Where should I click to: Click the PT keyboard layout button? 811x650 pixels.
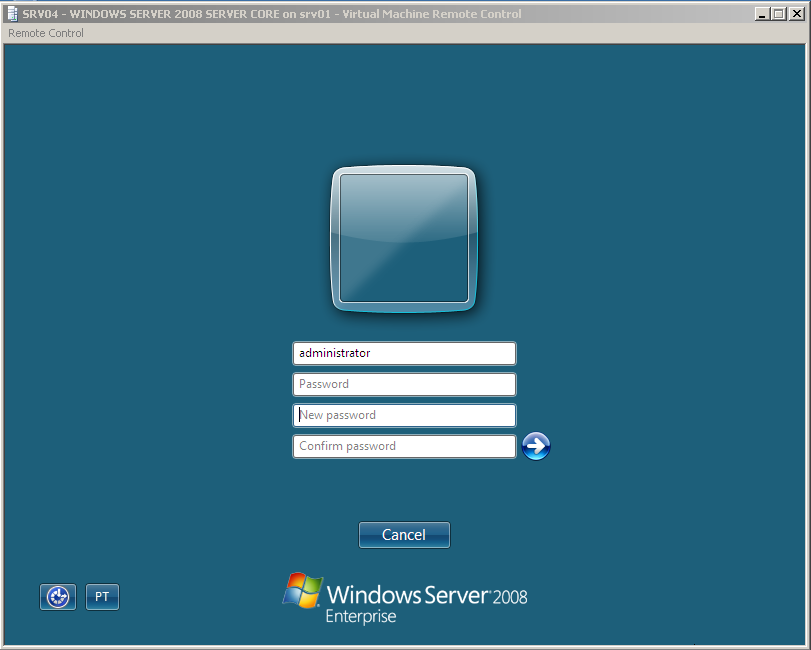pos(102,597)
